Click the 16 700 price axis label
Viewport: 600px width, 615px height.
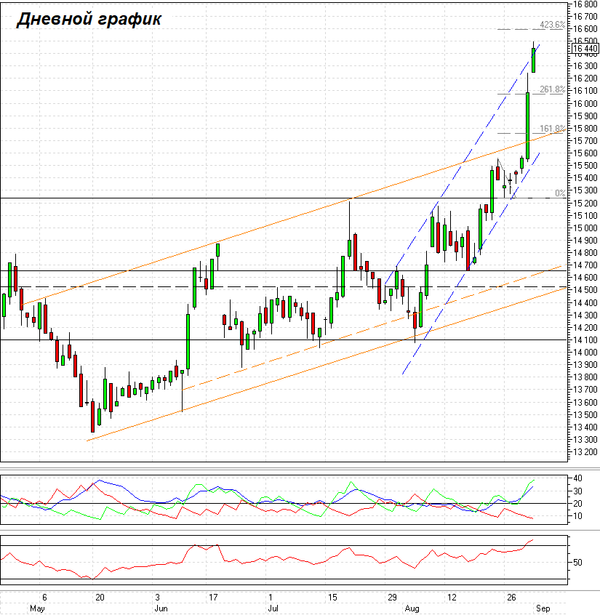[585, 16]
